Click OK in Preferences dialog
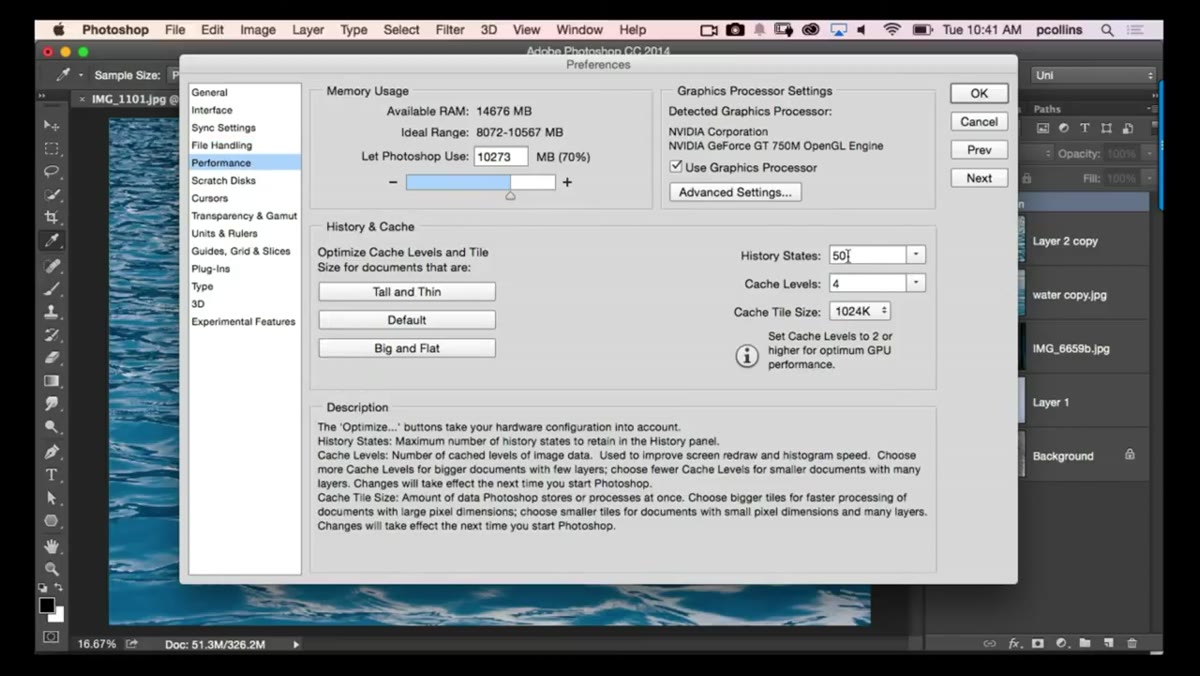 coord(979,93)
